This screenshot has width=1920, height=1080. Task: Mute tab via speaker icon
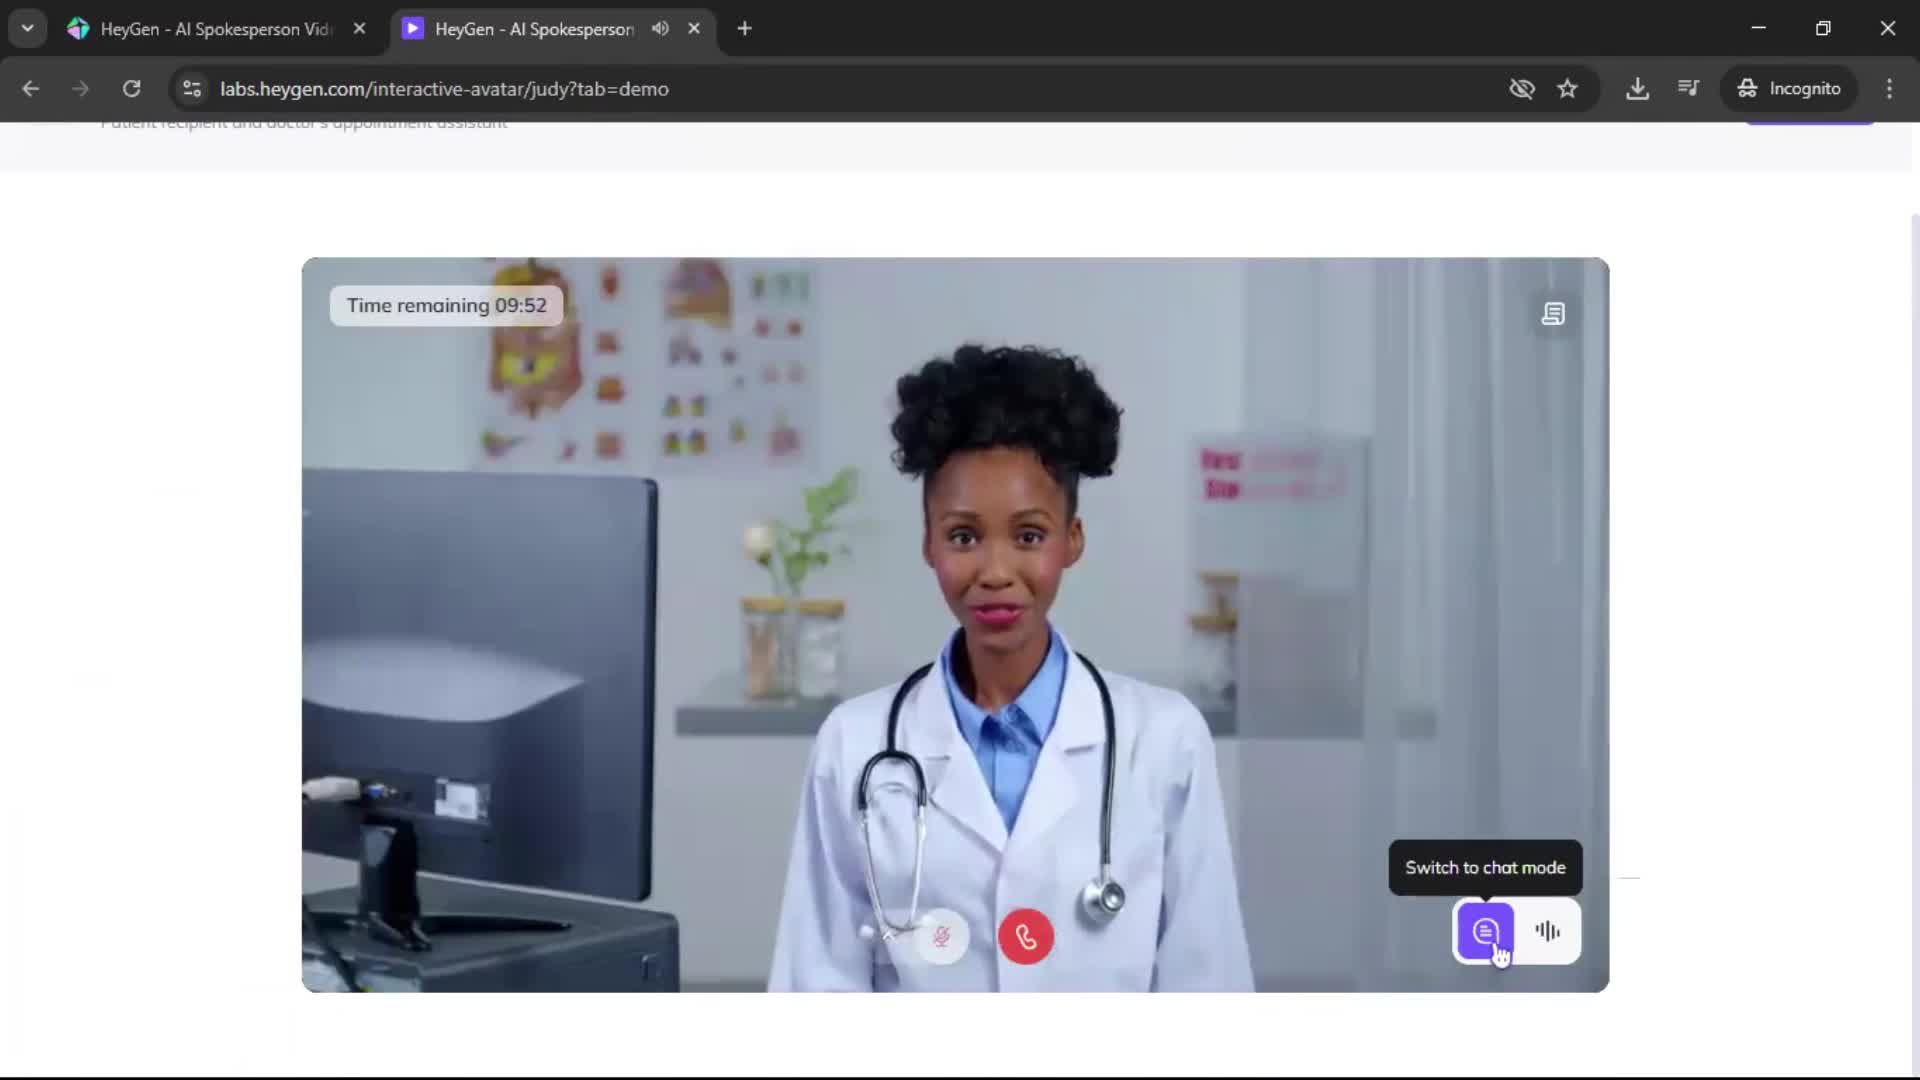660,29
